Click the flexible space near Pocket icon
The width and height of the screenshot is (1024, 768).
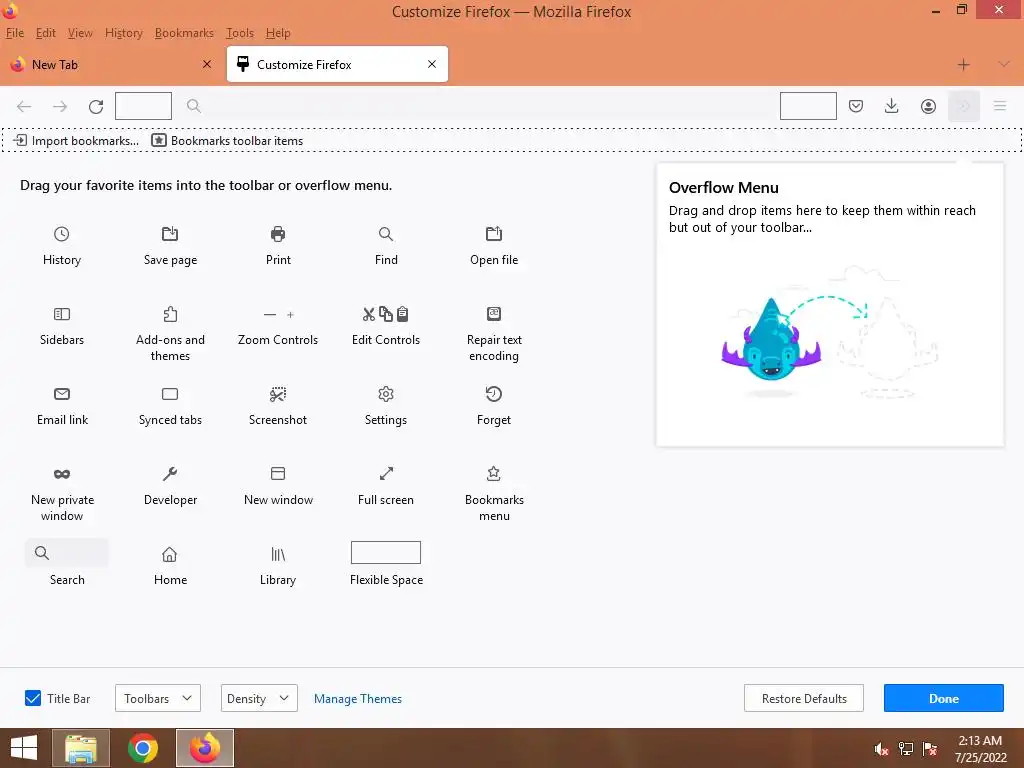tap(808, 106)
